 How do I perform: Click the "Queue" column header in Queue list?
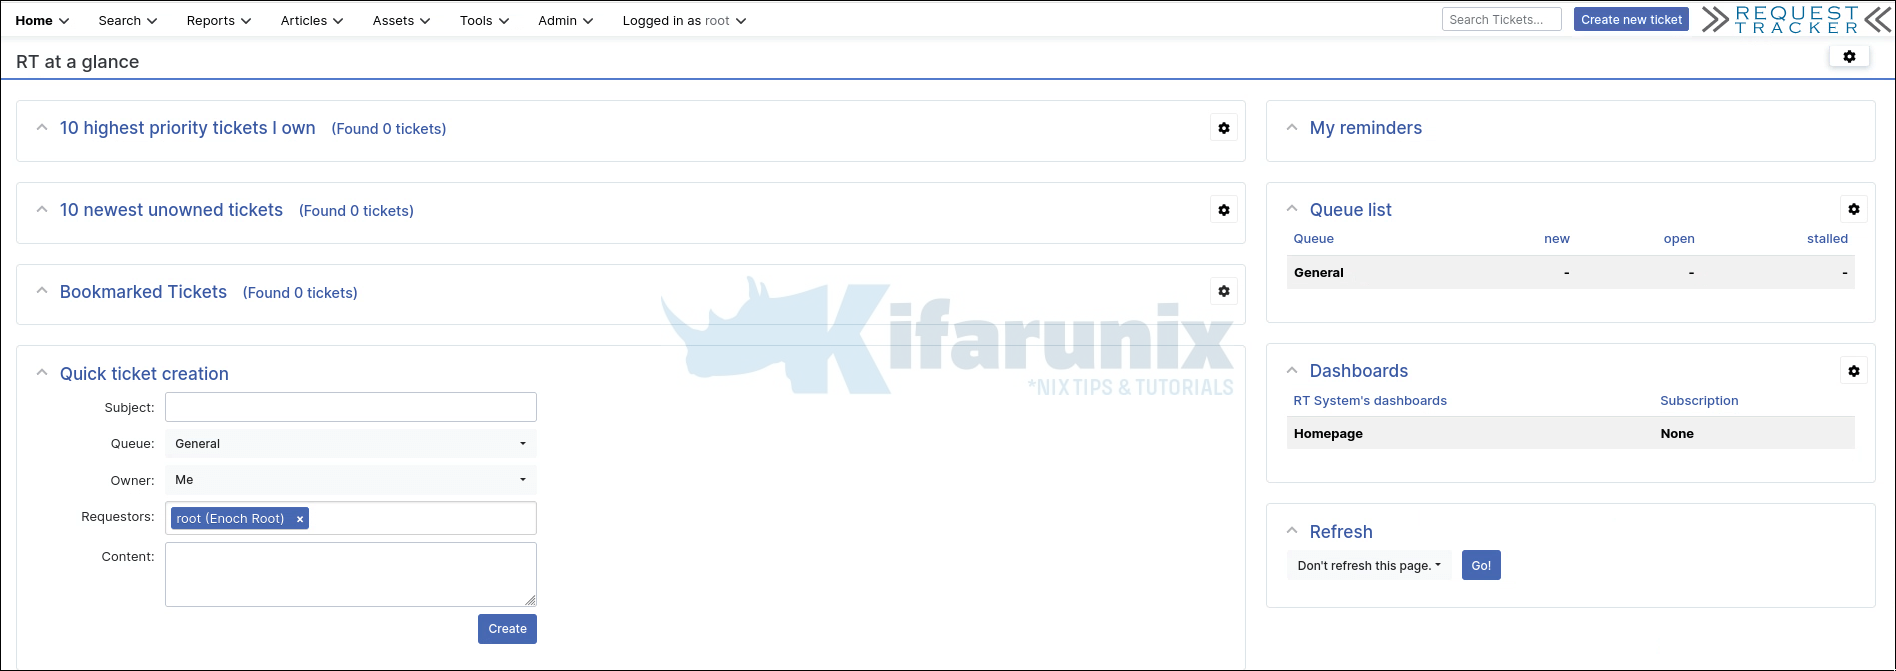pyautogui.click(x=1314, y=239)
